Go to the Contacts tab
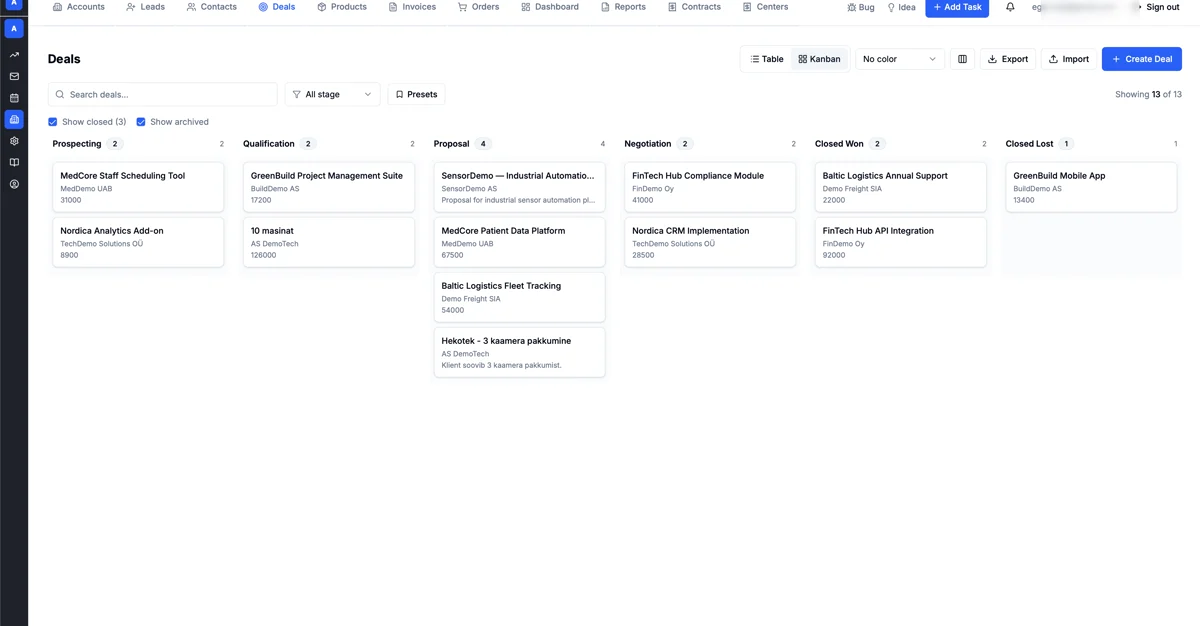Screen dimensions: 1200x626 pos(212,7)
